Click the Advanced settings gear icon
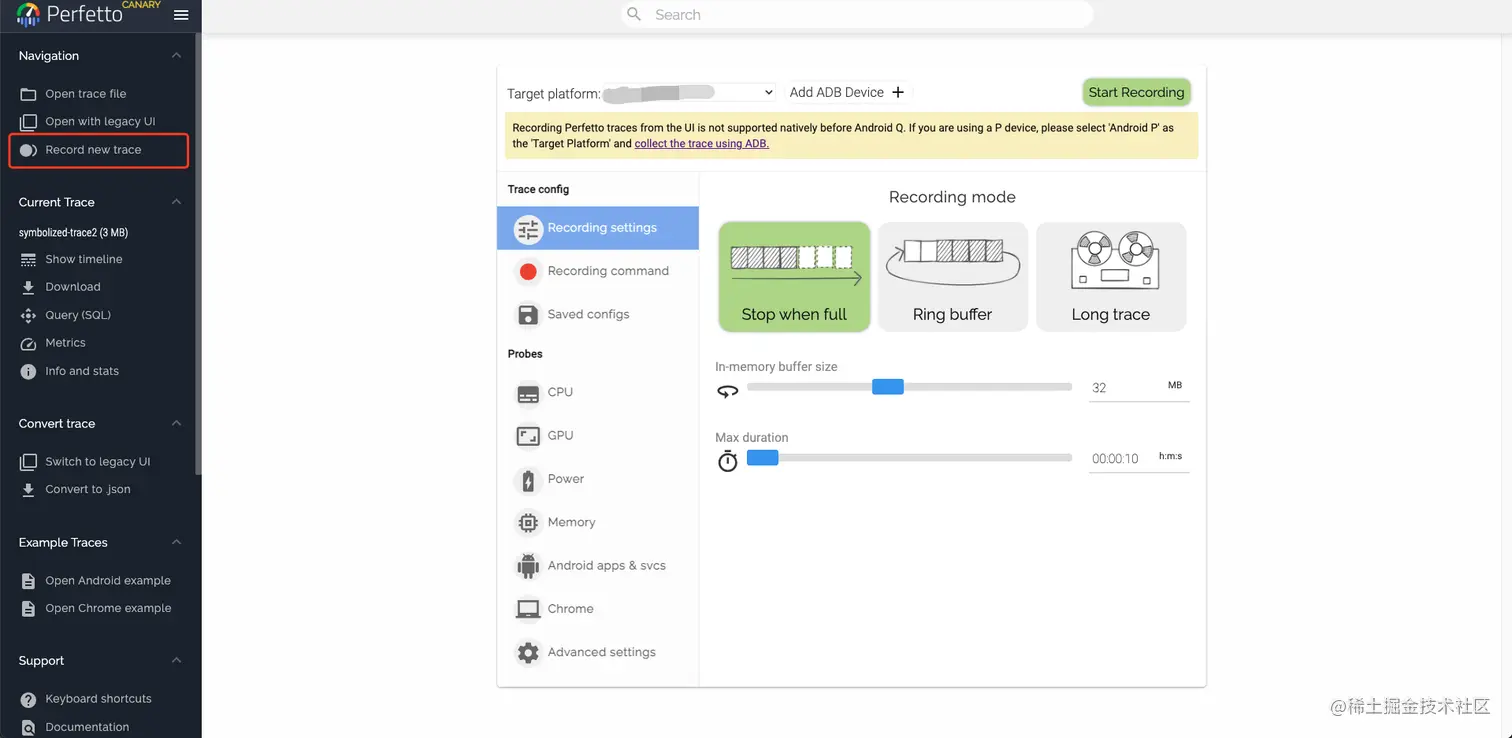 tap(528, 653)
